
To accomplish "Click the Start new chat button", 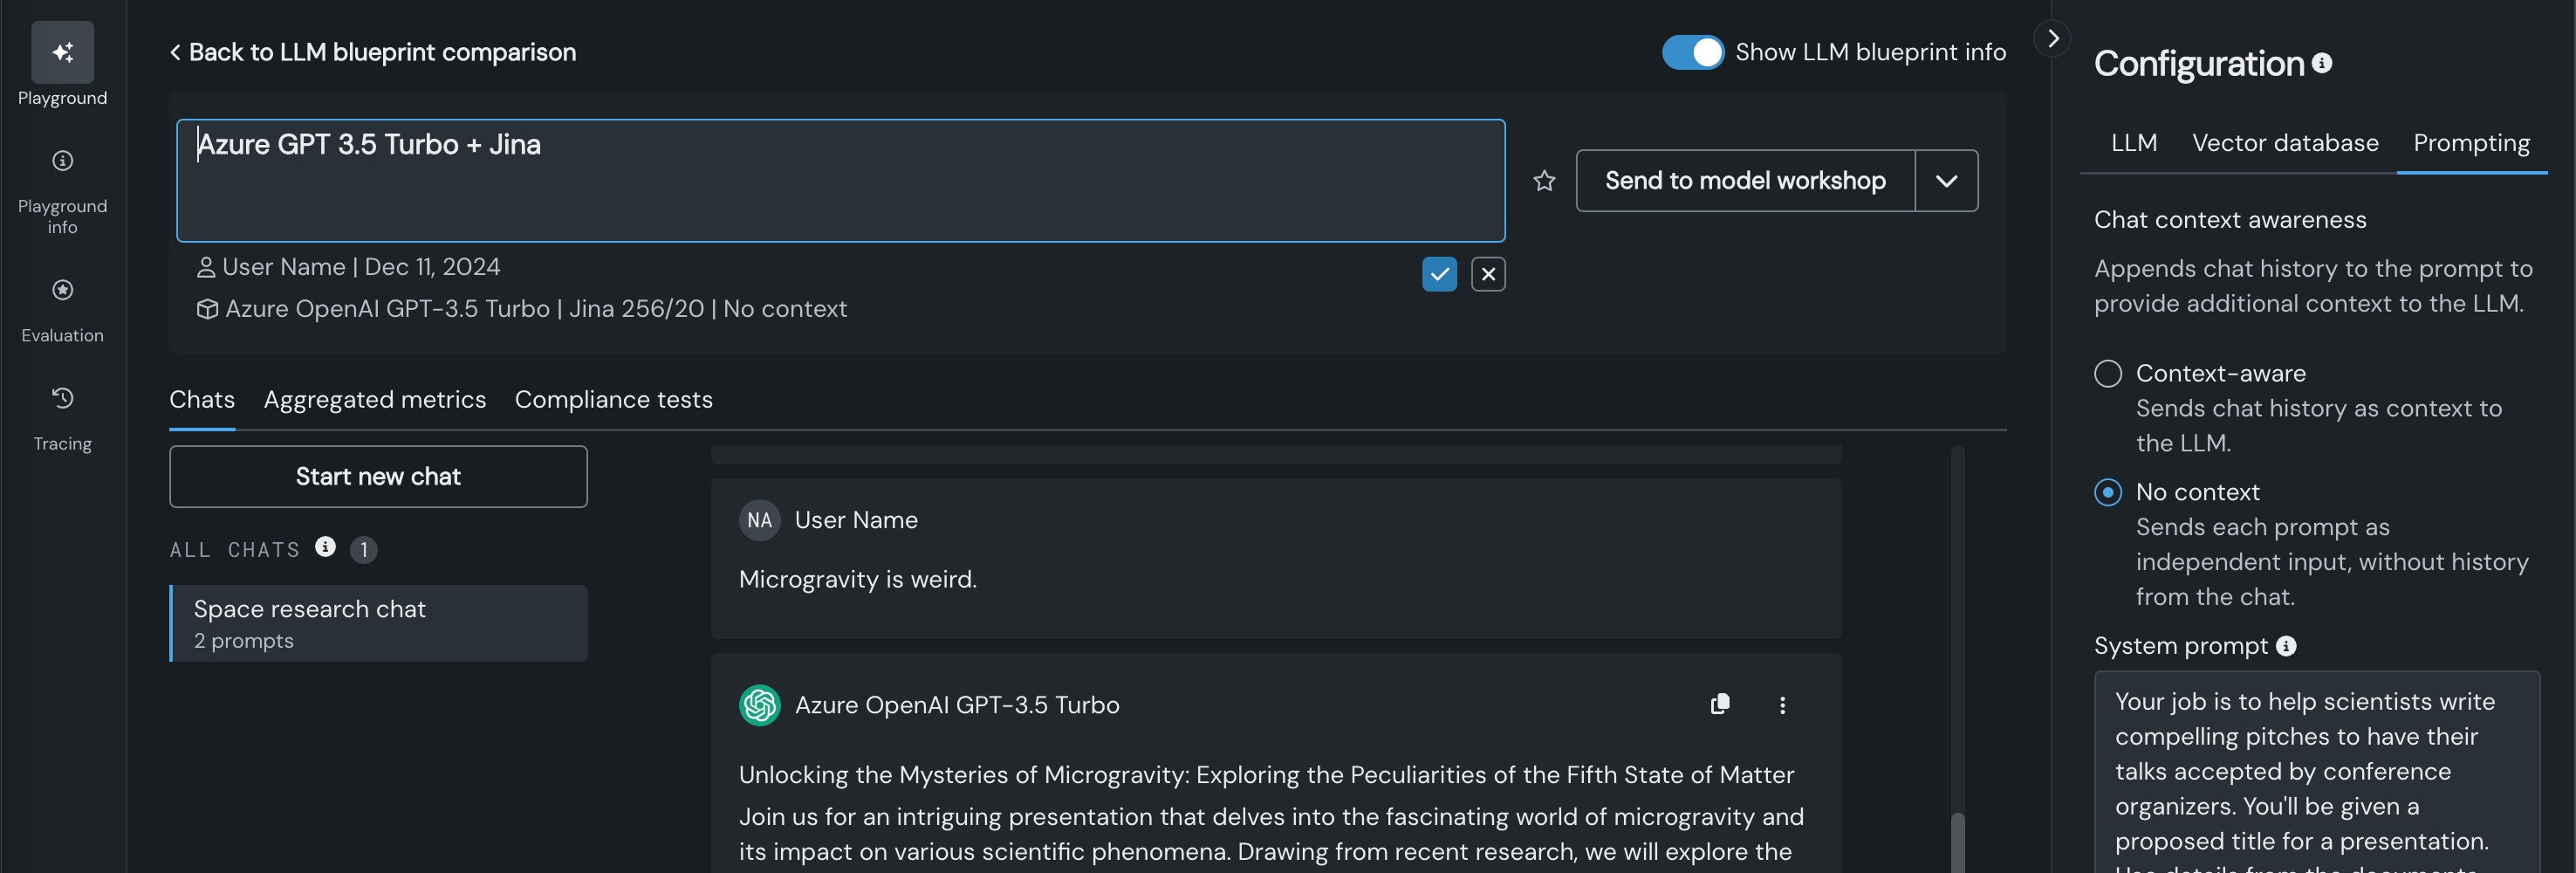I will (378, 477).
